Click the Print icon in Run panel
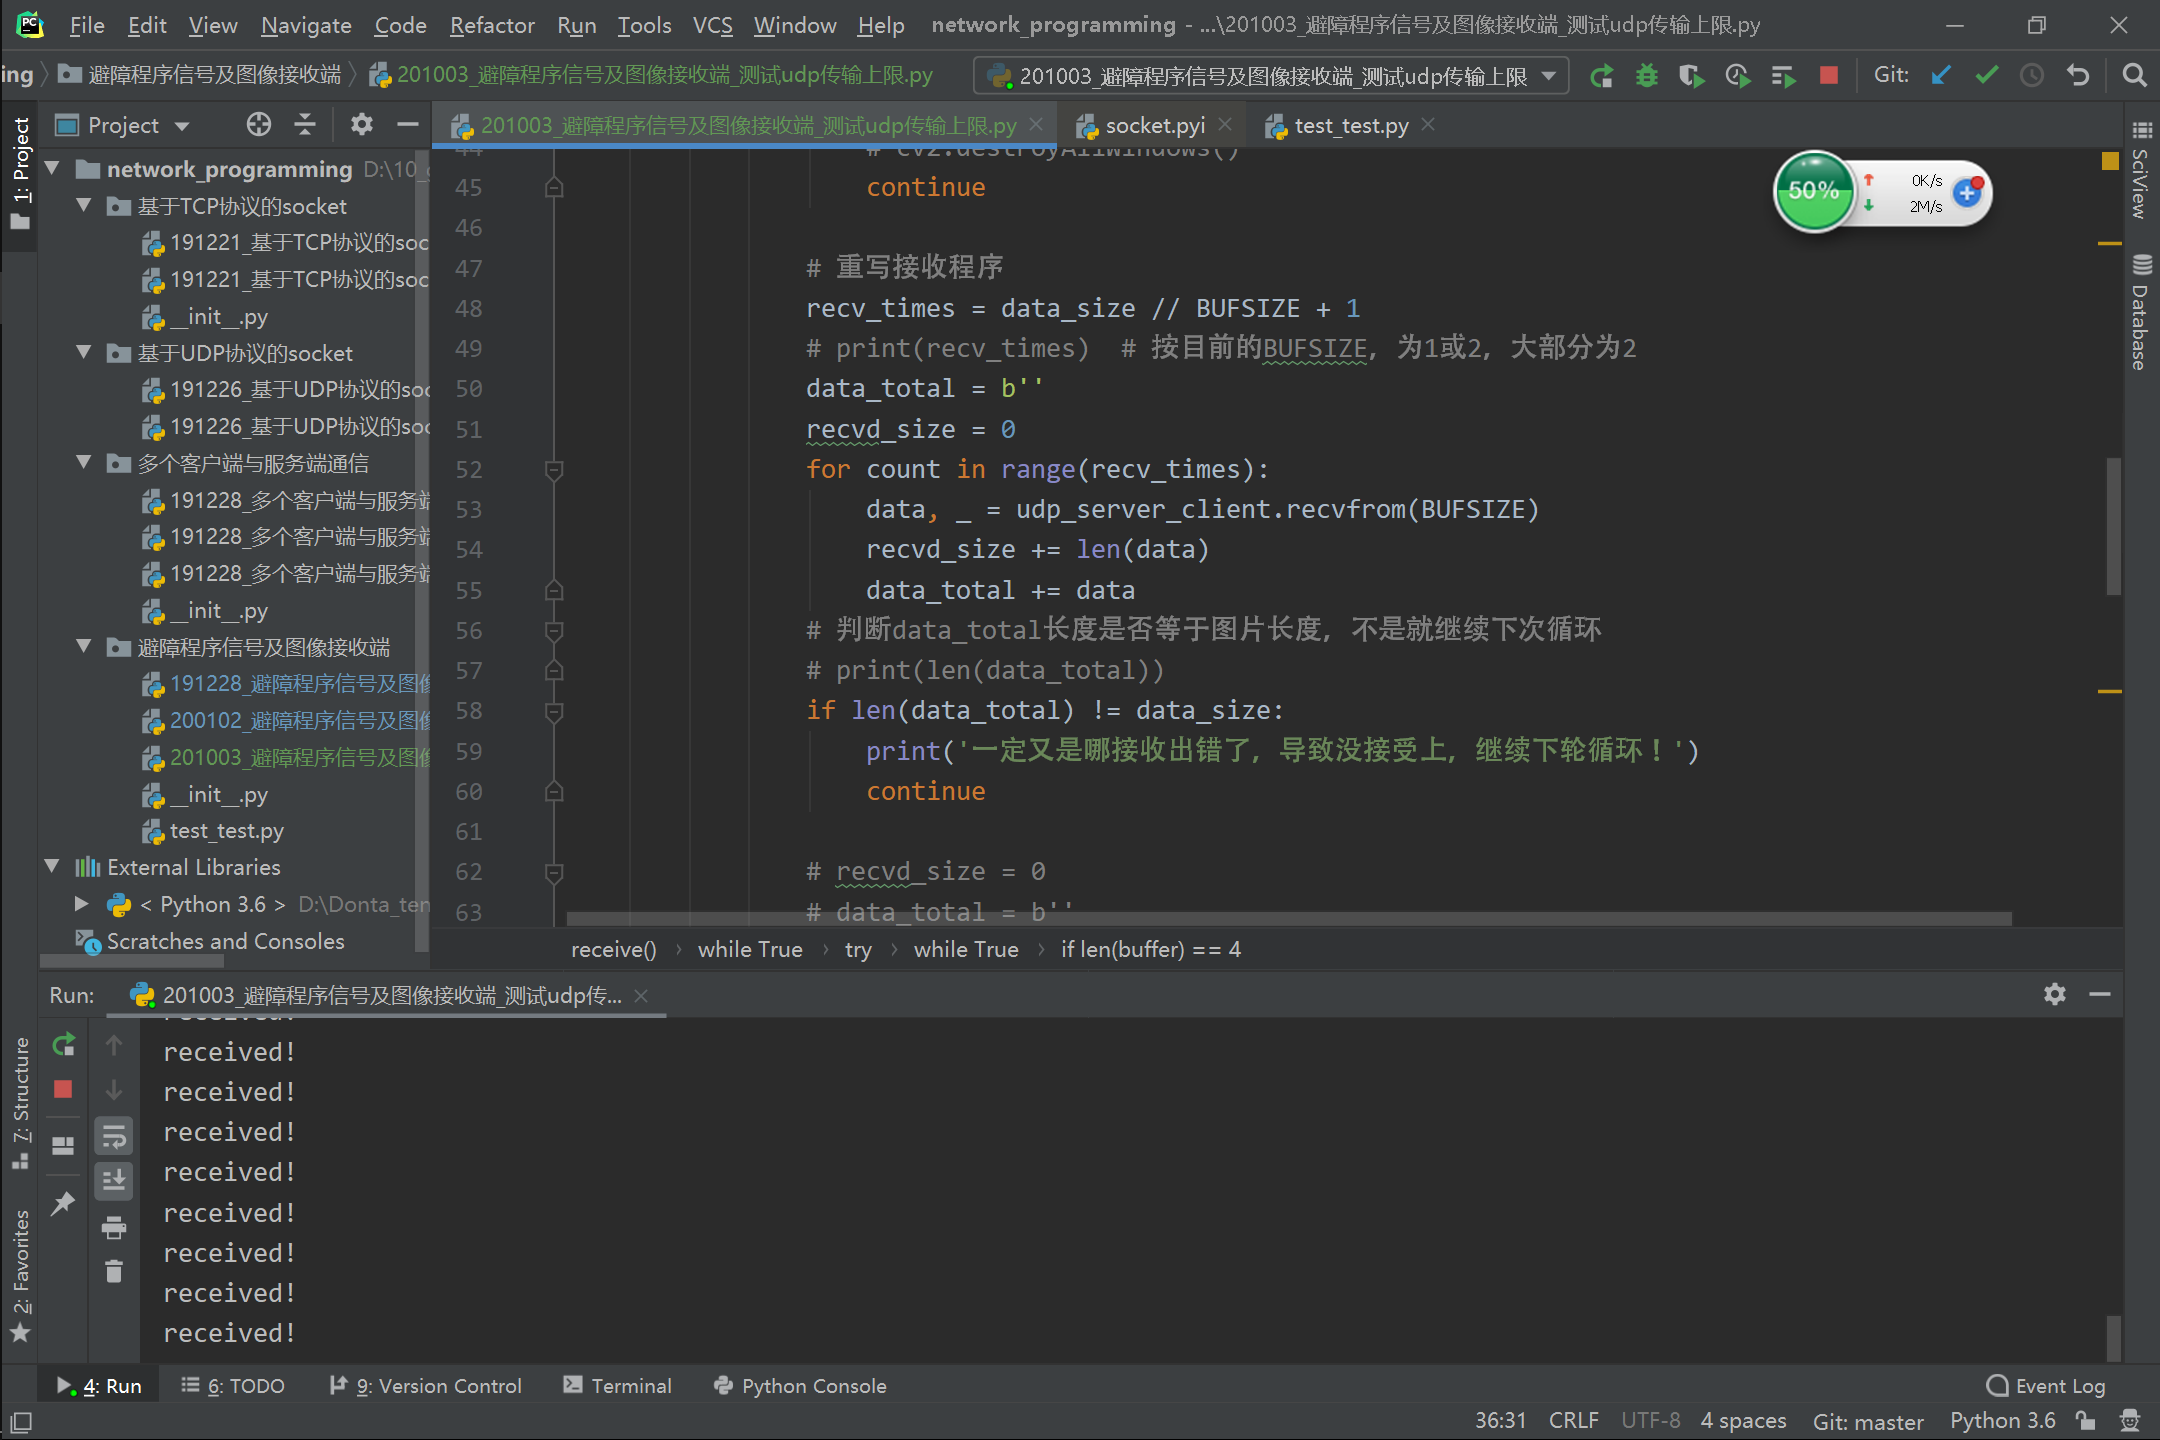 114,1227
